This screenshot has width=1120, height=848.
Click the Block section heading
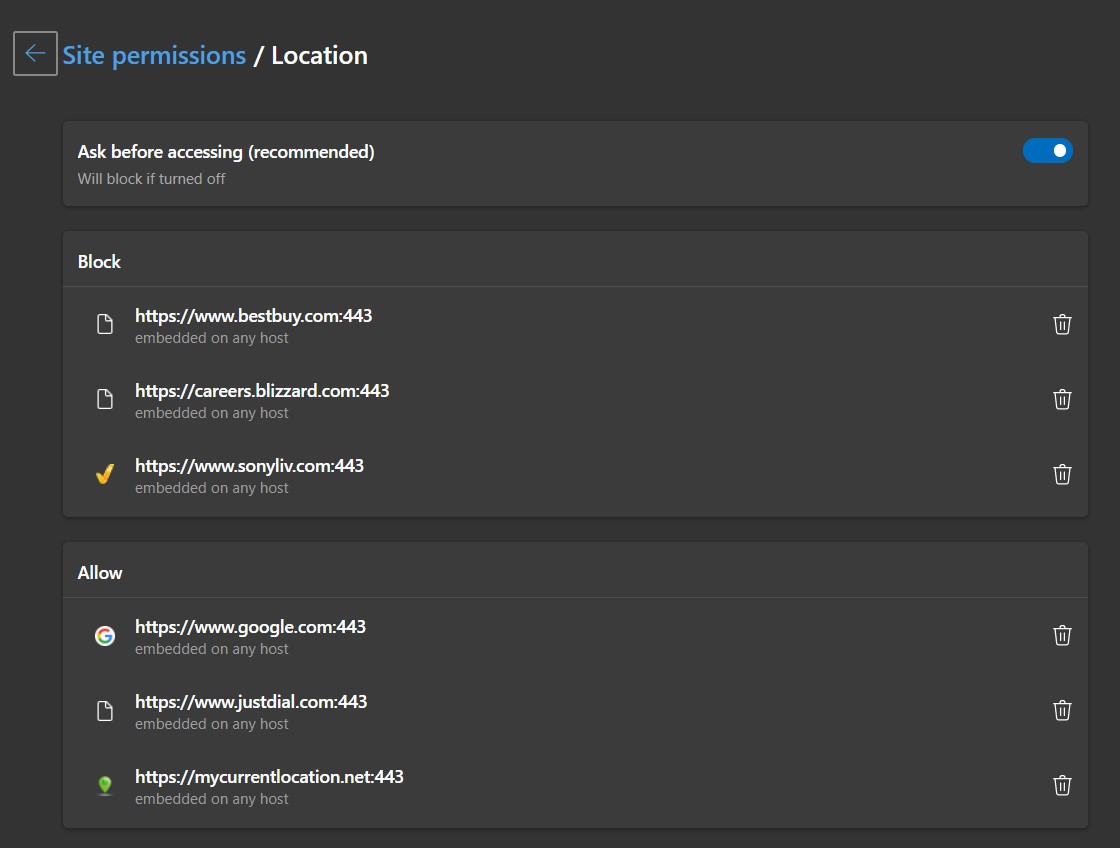[x=99, y=261]
